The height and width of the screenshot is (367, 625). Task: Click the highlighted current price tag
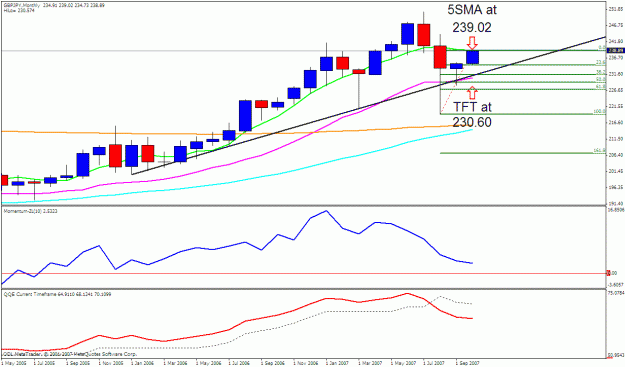[615, 51]
